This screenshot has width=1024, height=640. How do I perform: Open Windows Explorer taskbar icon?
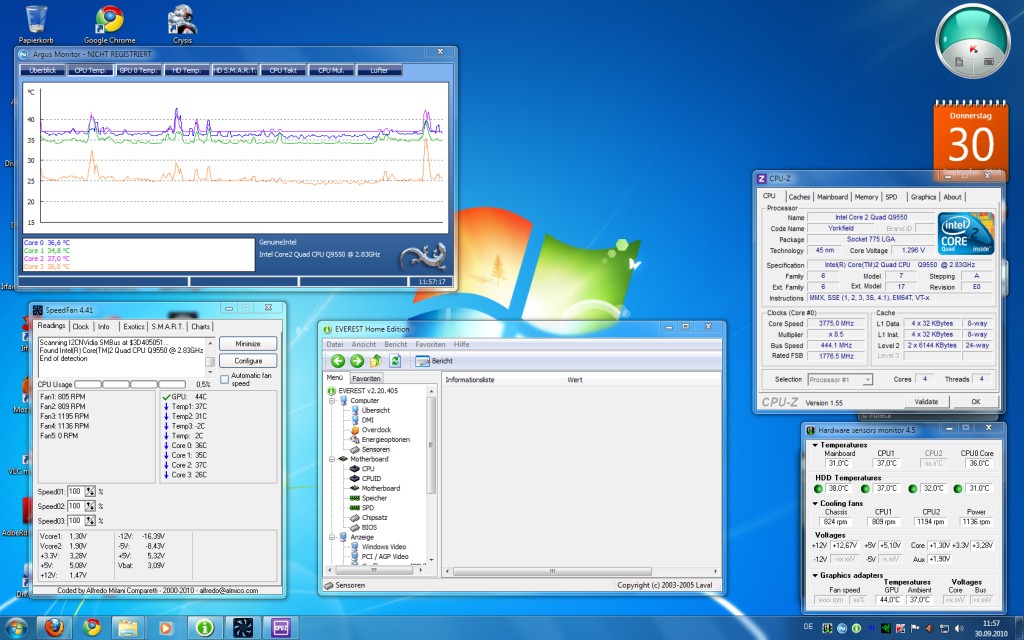[x=128, y=628]
